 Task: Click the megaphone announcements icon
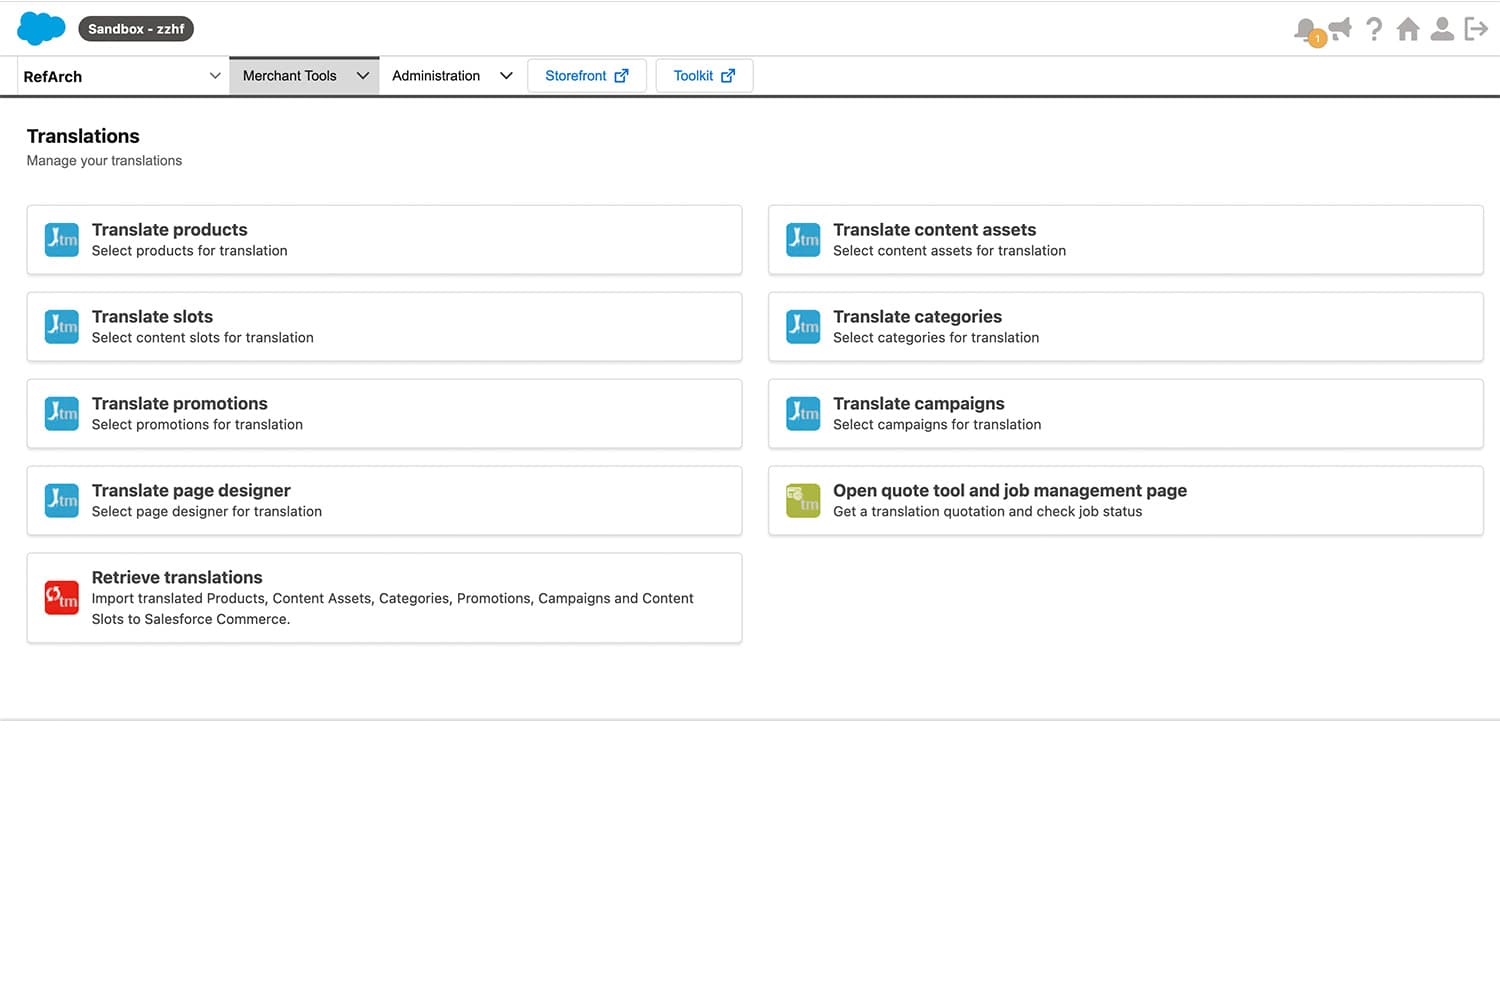point(1340,29)
